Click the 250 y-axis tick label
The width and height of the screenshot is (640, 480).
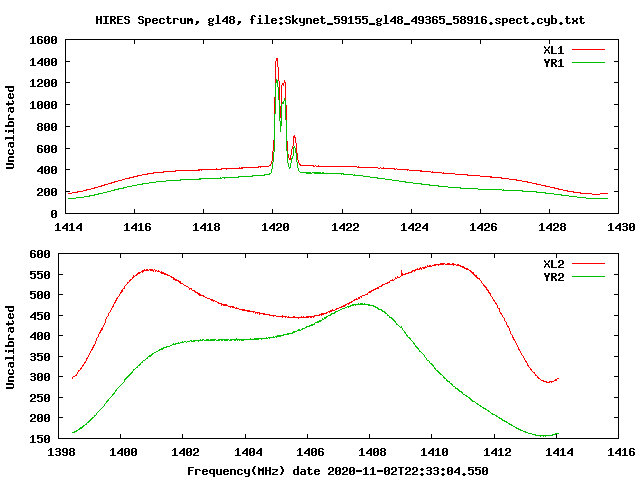pyautogui.click(x=40, y=398)
